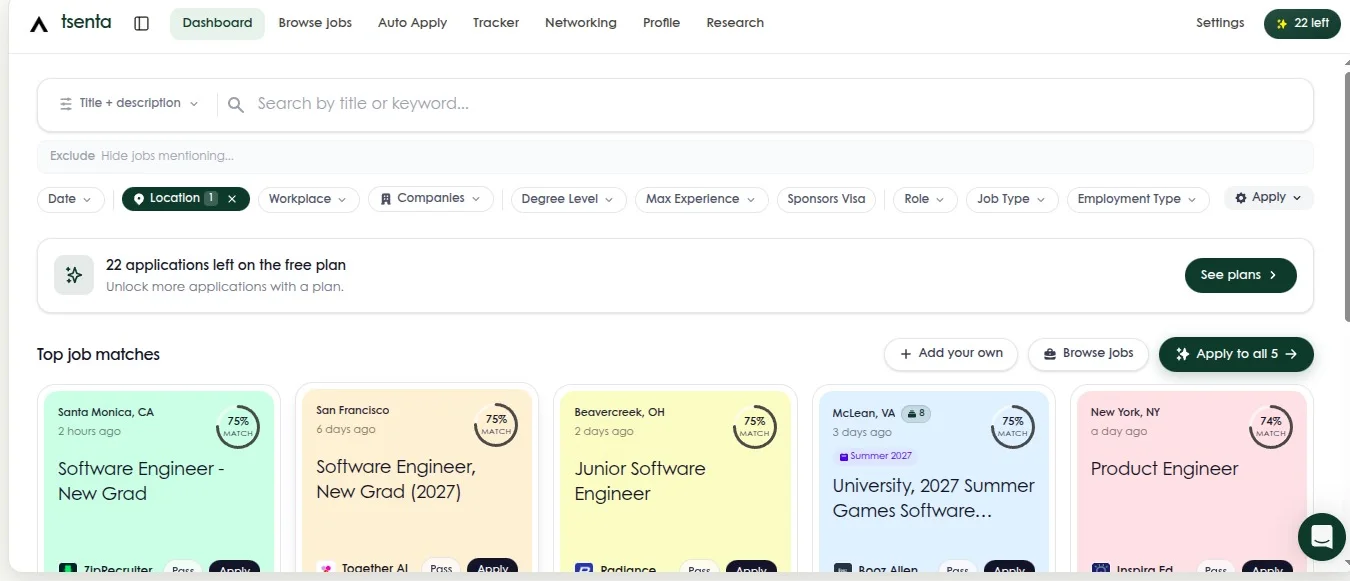
Task: Click the Booz Allen company logo
Action: (x=843, y=570)
